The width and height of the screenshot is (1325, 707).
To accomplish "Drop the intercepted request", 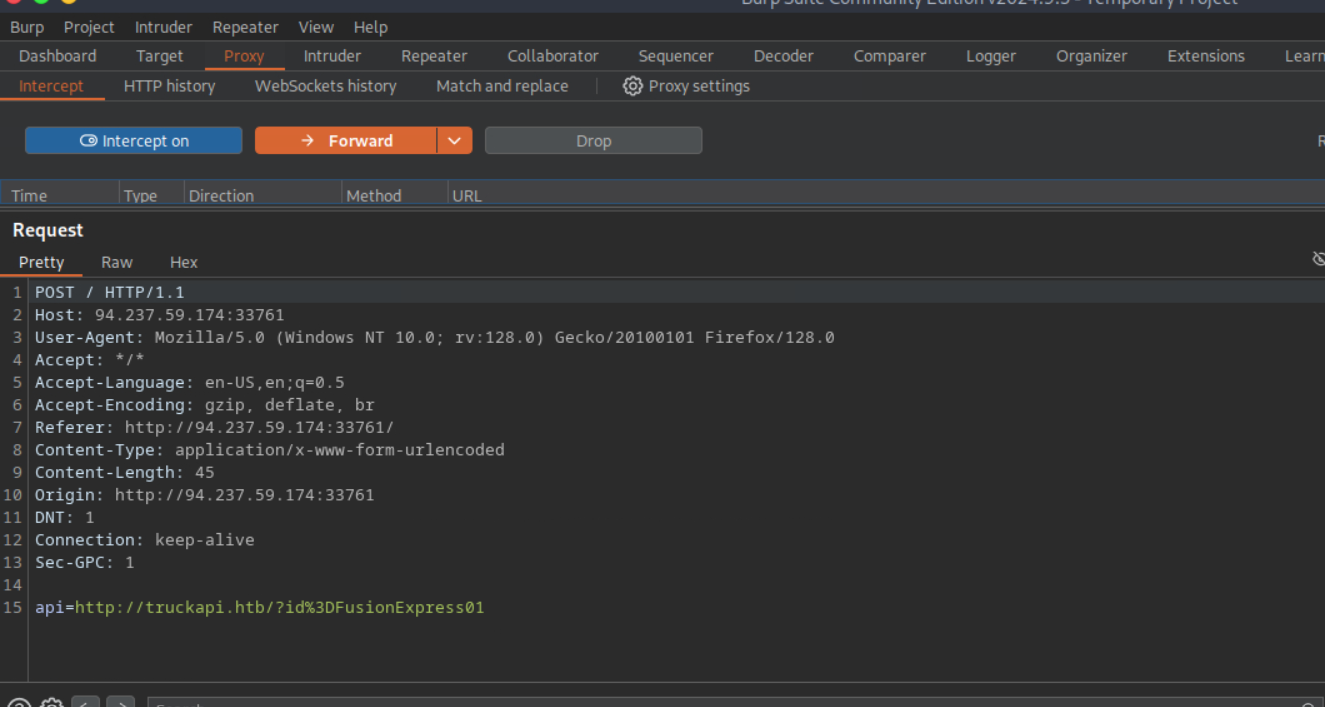I will 593,141.
